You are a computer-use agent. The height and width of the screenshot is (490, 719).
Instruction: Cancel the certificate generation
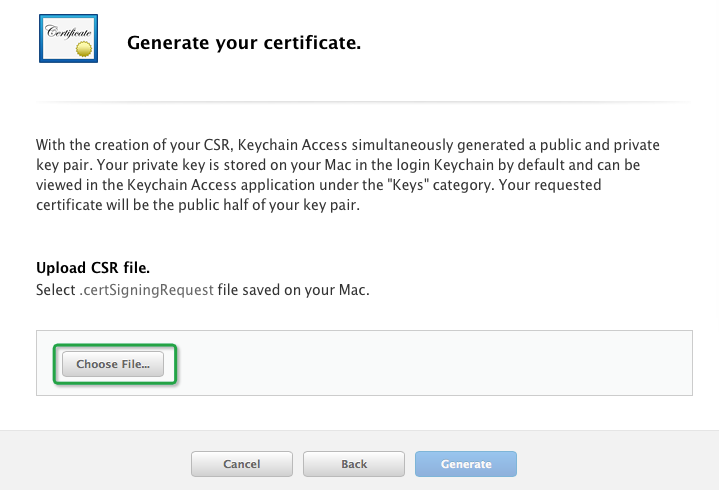pos(242,464)
